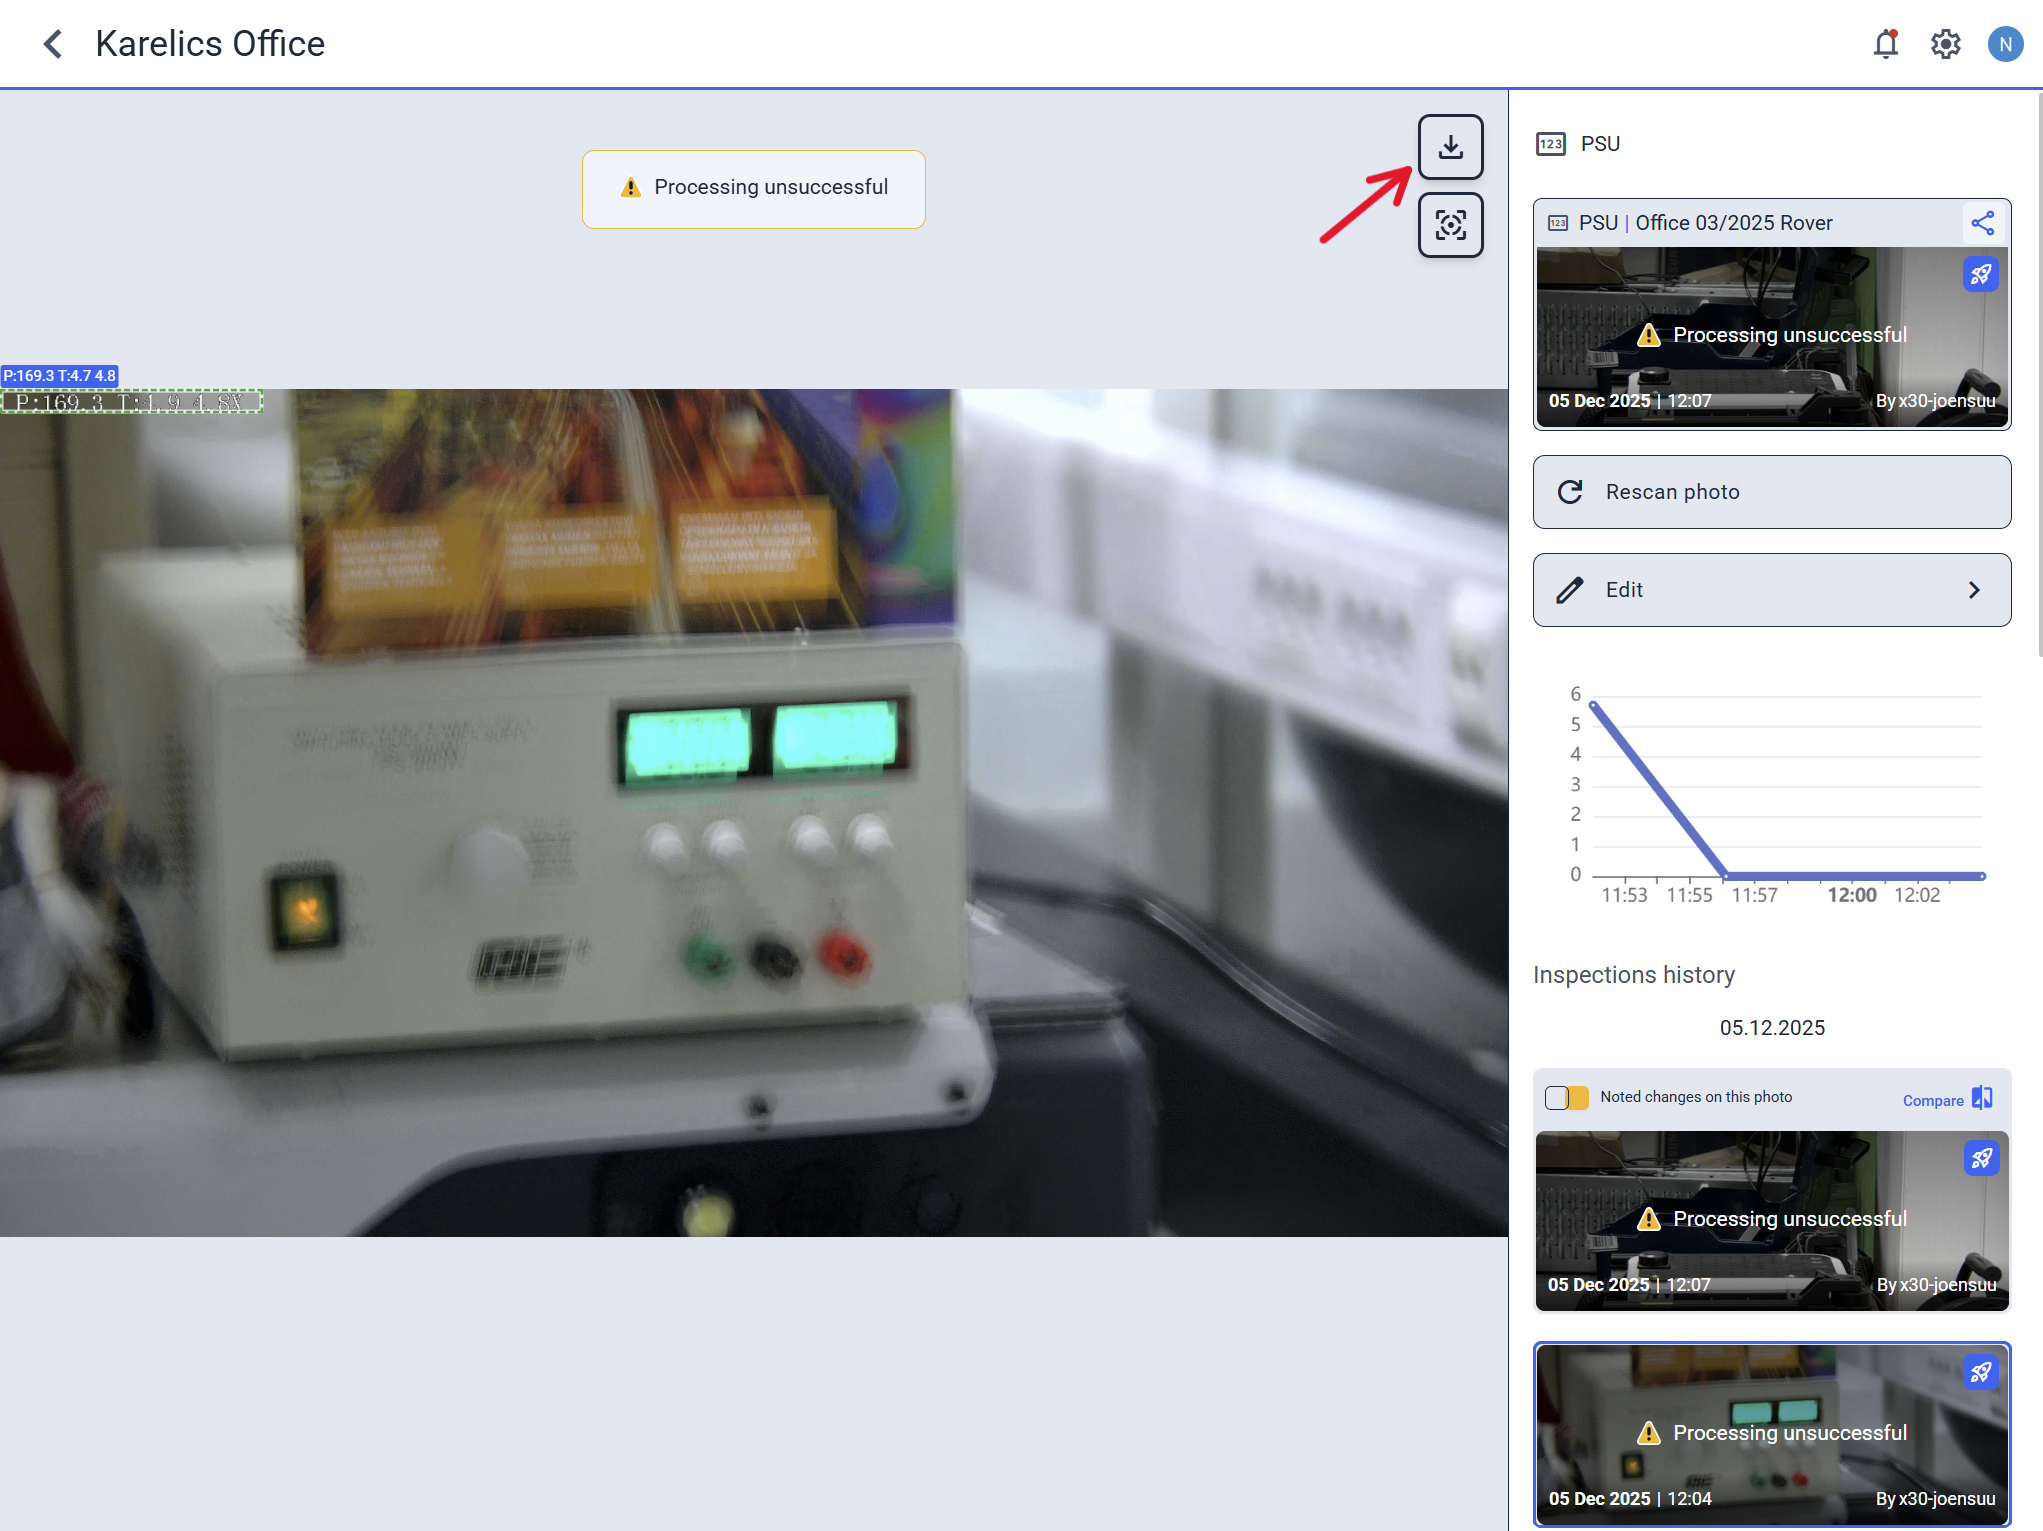This screenshot has width=2043, height=1531.
Task: Expand the Edit option chevron
Action: coord(1974,590)
